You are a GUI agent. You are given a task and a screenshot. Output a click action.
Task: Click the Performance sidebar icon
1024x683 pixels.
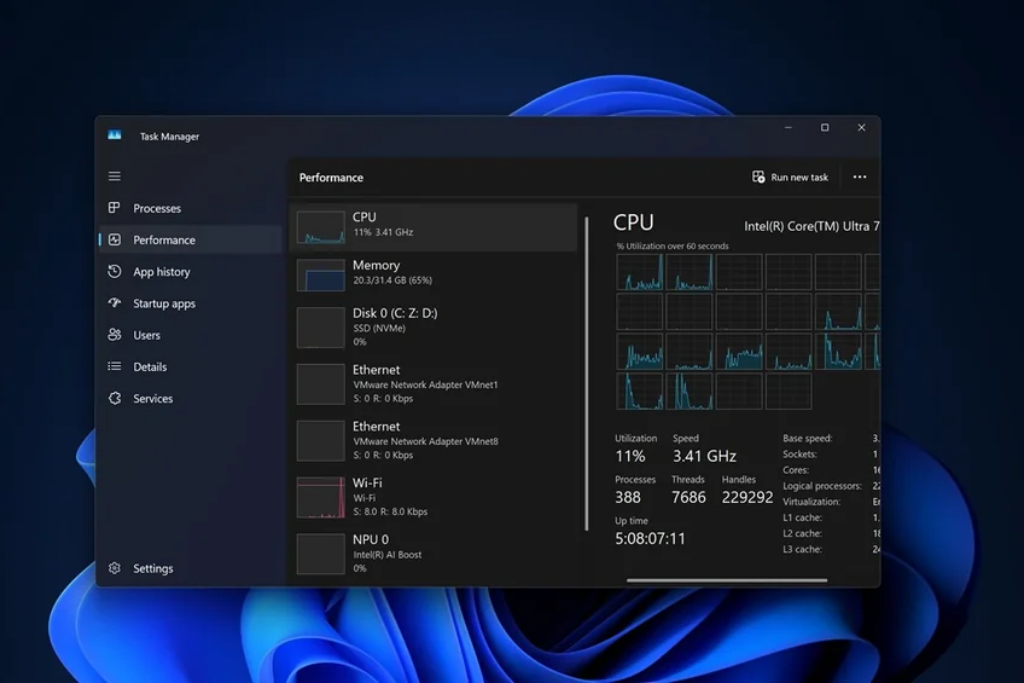pos(114,240)
